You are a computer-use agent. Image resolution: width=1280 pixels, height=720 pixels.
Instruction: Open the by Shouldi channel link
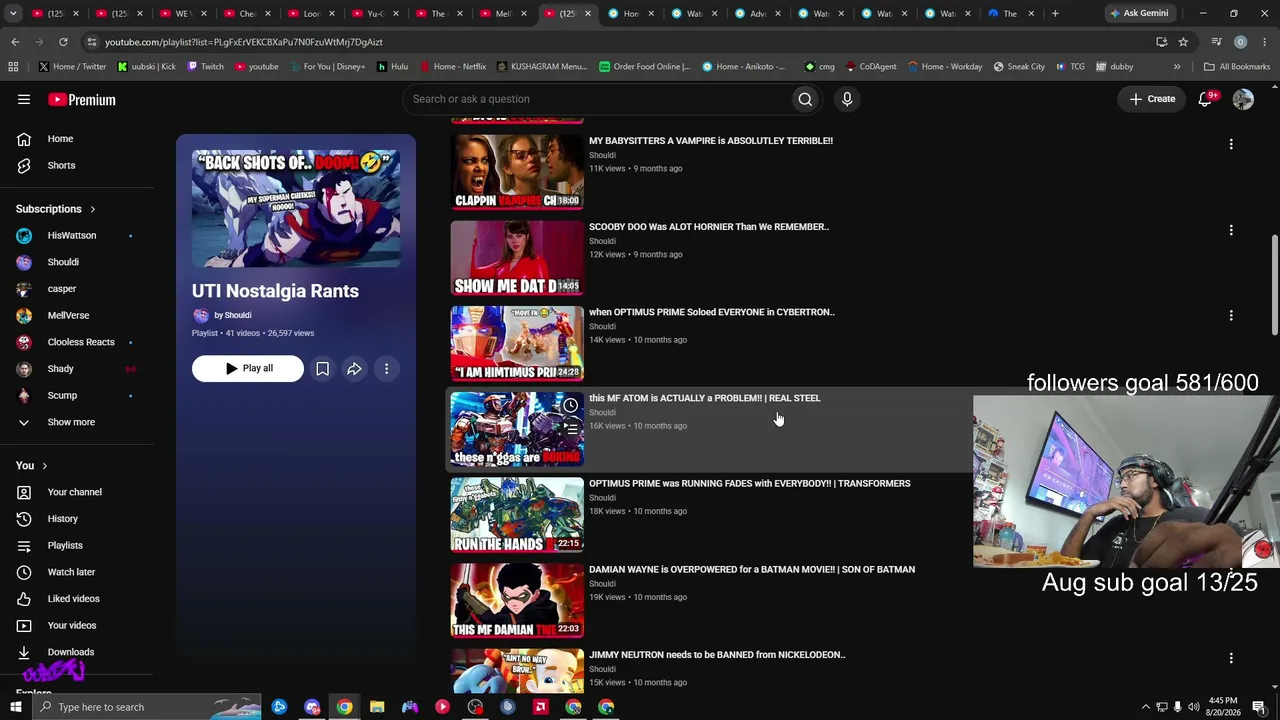point(232,315)
